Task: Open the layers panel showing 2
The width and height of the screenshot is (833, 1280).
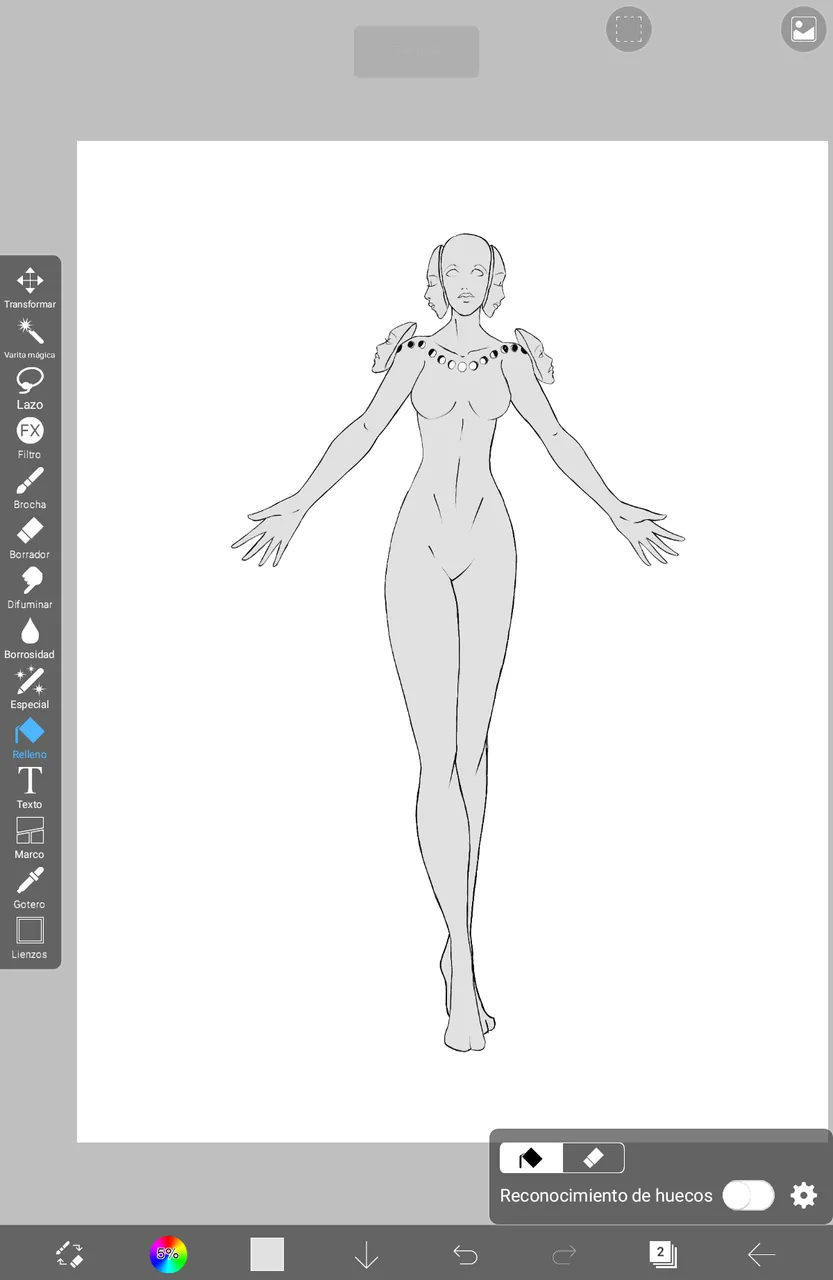Action: tap(662, 1254)
